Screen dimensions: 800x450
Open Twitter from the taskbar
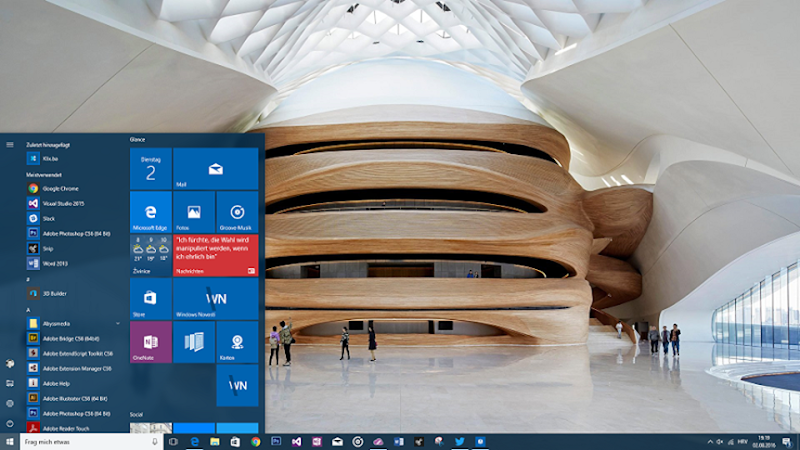[460, 442]
